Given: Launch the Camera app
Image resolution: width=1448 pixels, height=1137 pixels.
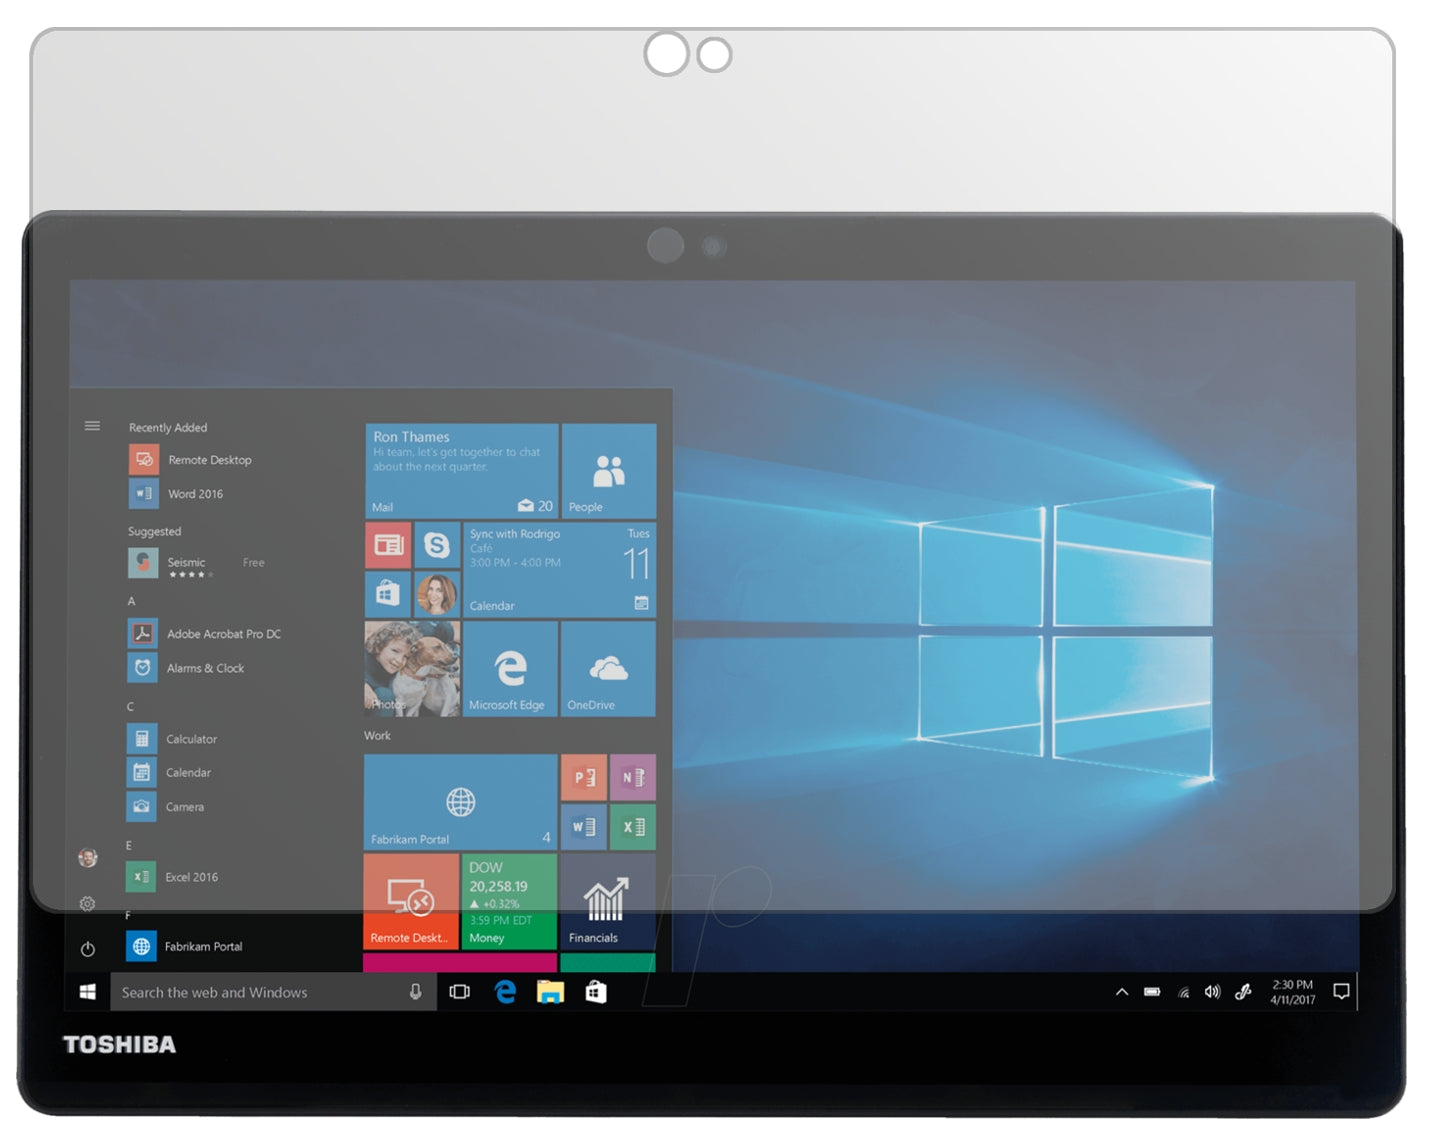Looking at the screenshot, I should (165, 807).
